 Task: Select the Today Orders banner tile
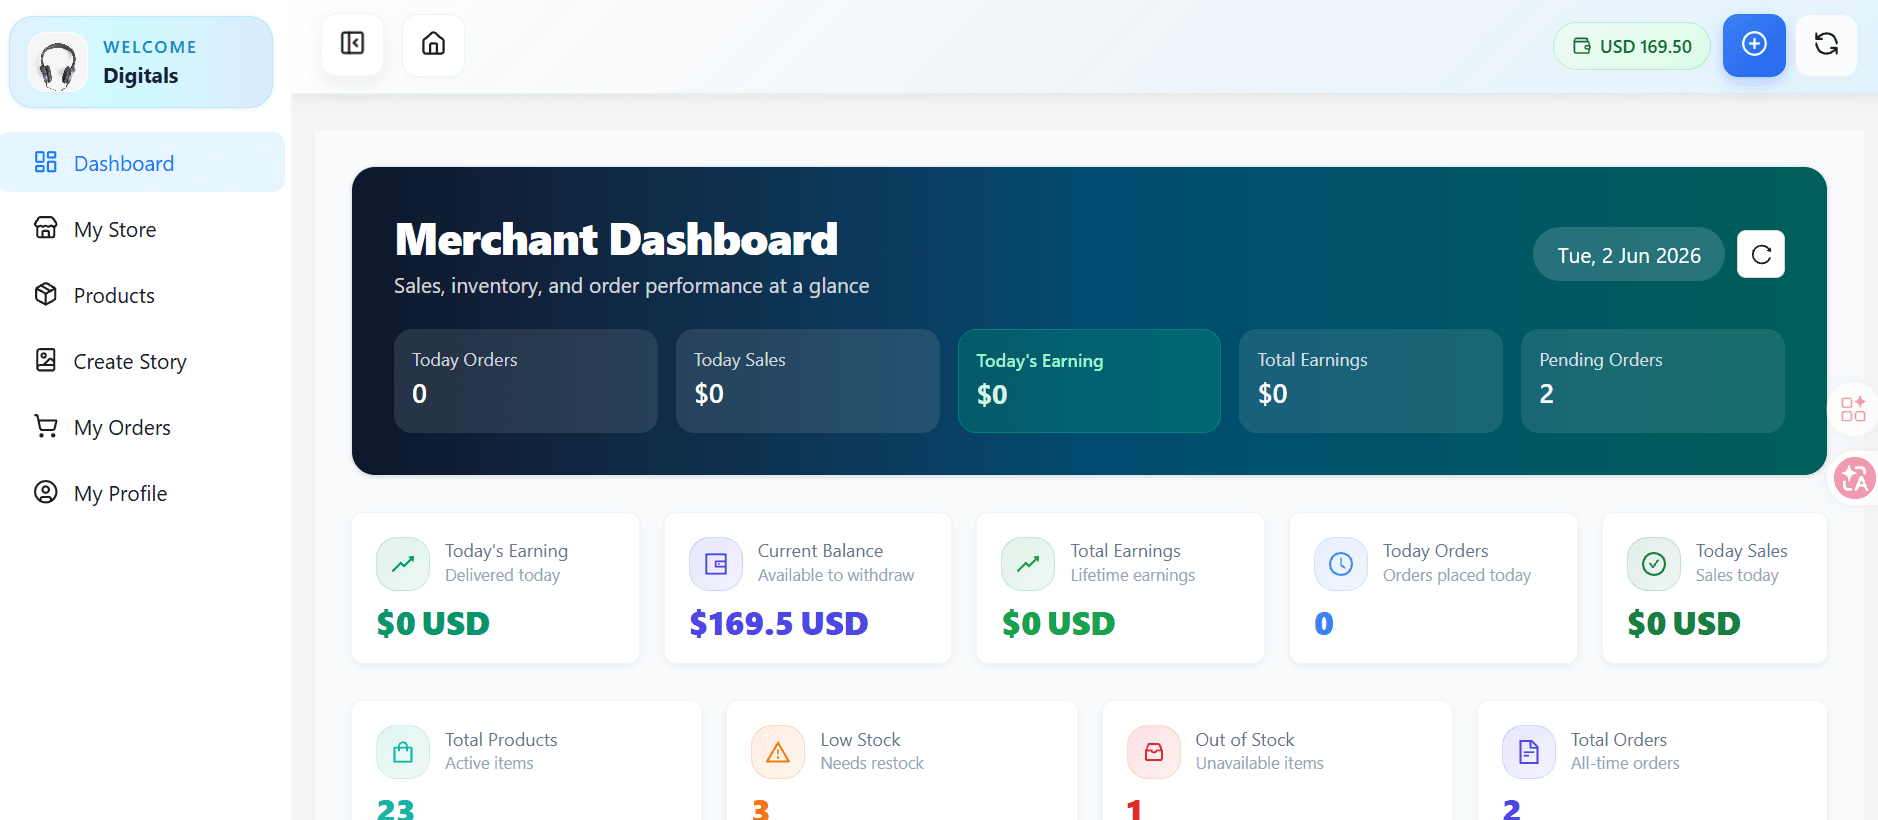[x=526, y=381]
